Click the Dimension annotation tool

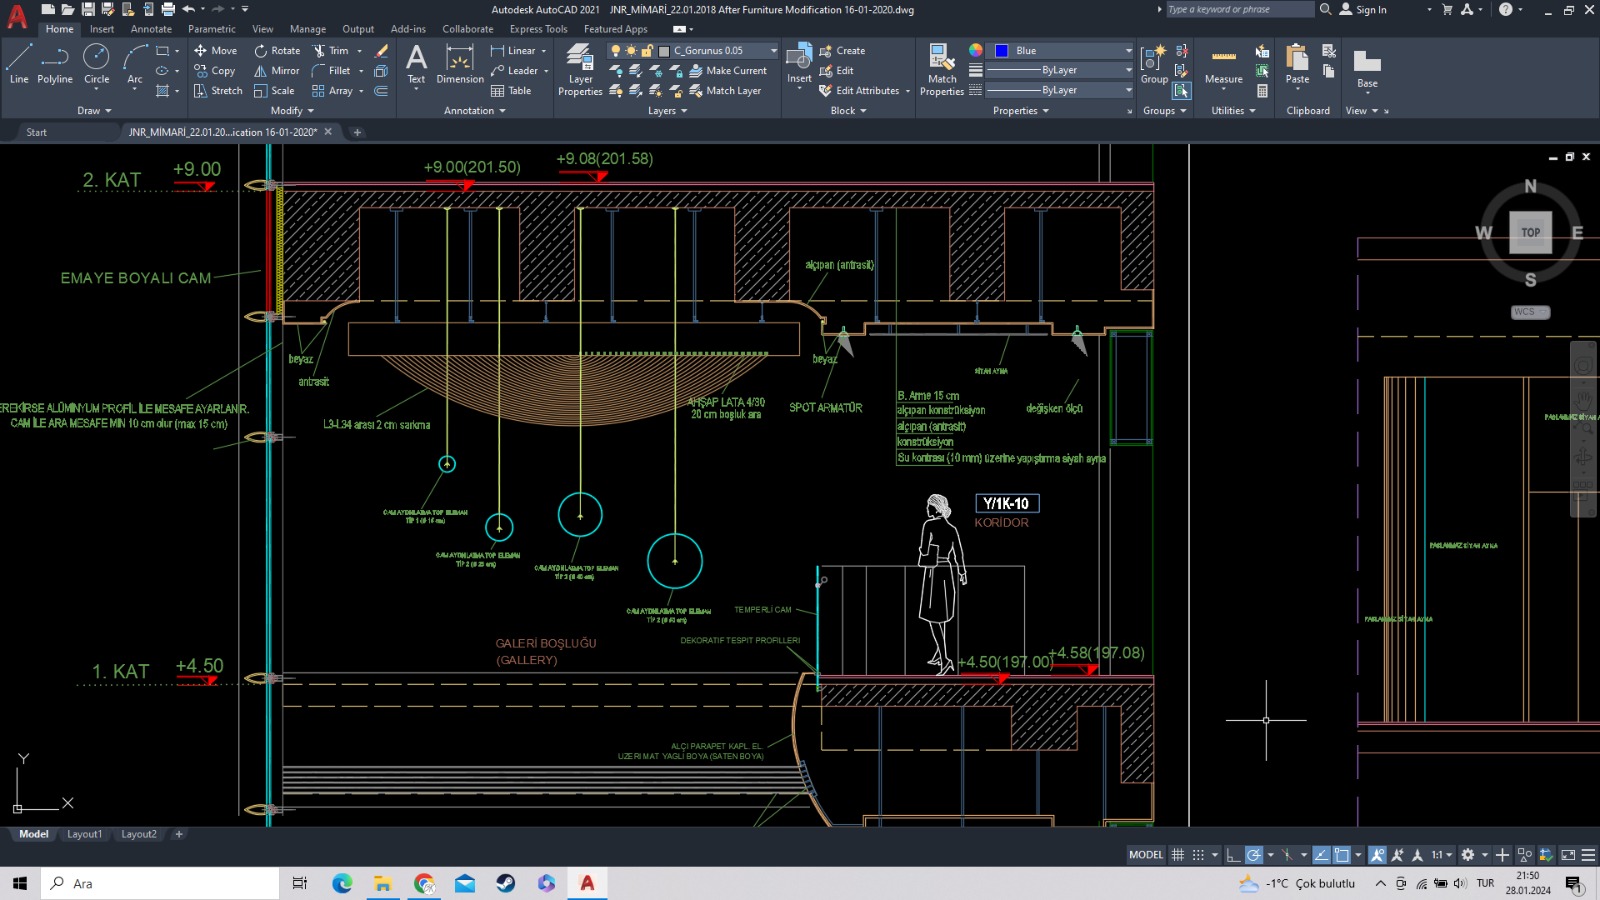[x=459, y=64]
